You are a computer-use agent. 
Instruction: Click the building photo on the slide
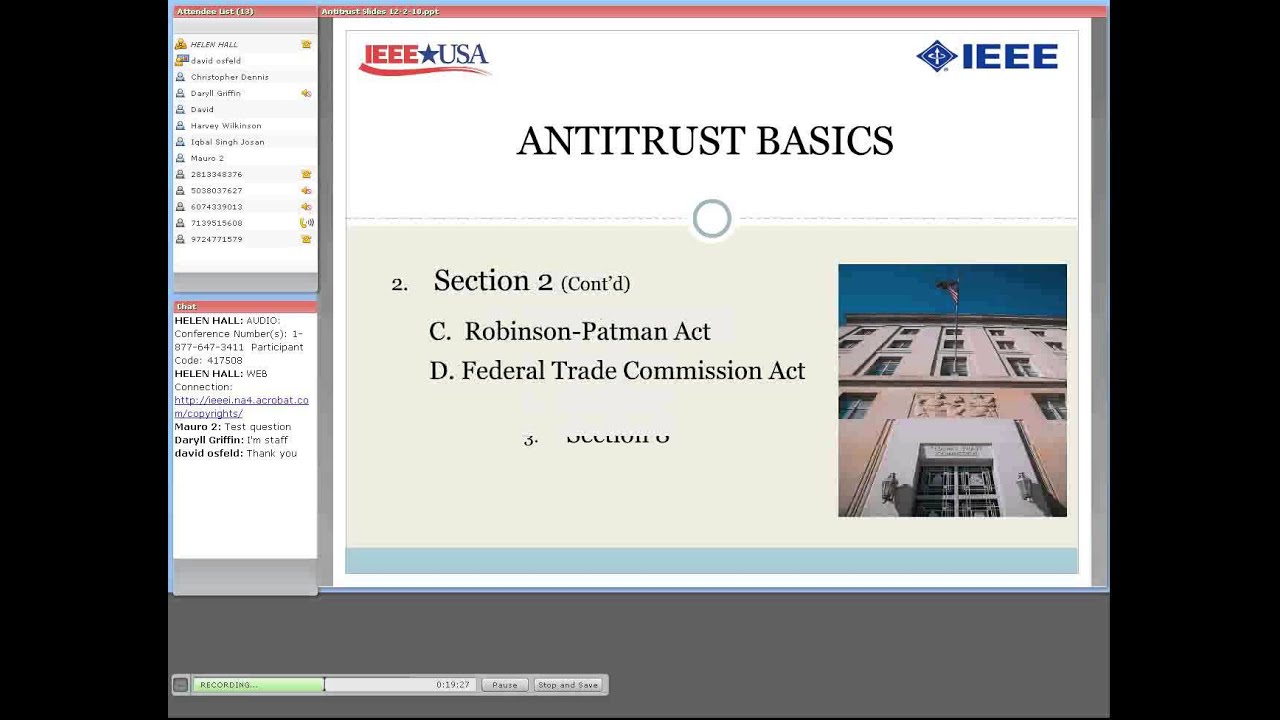pos(952,390)
